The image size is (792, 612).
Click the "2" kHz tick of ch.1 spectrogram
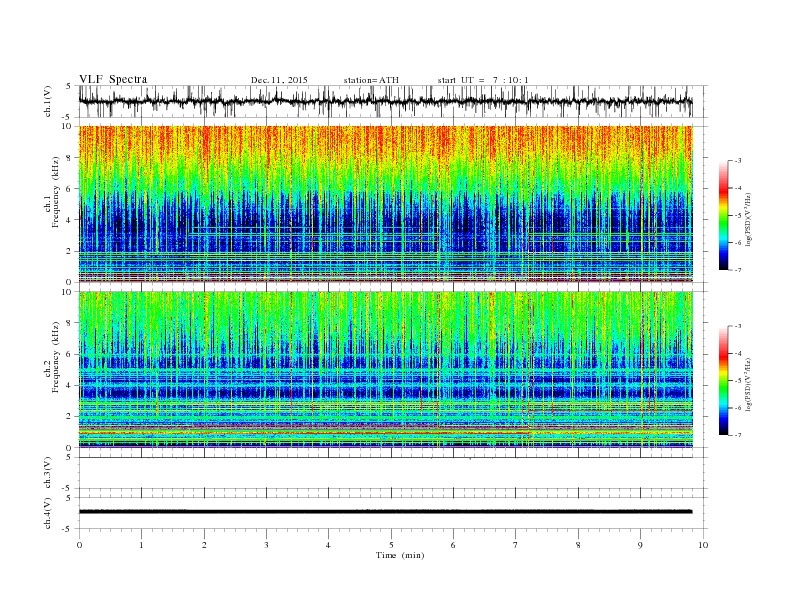(70, 251)
